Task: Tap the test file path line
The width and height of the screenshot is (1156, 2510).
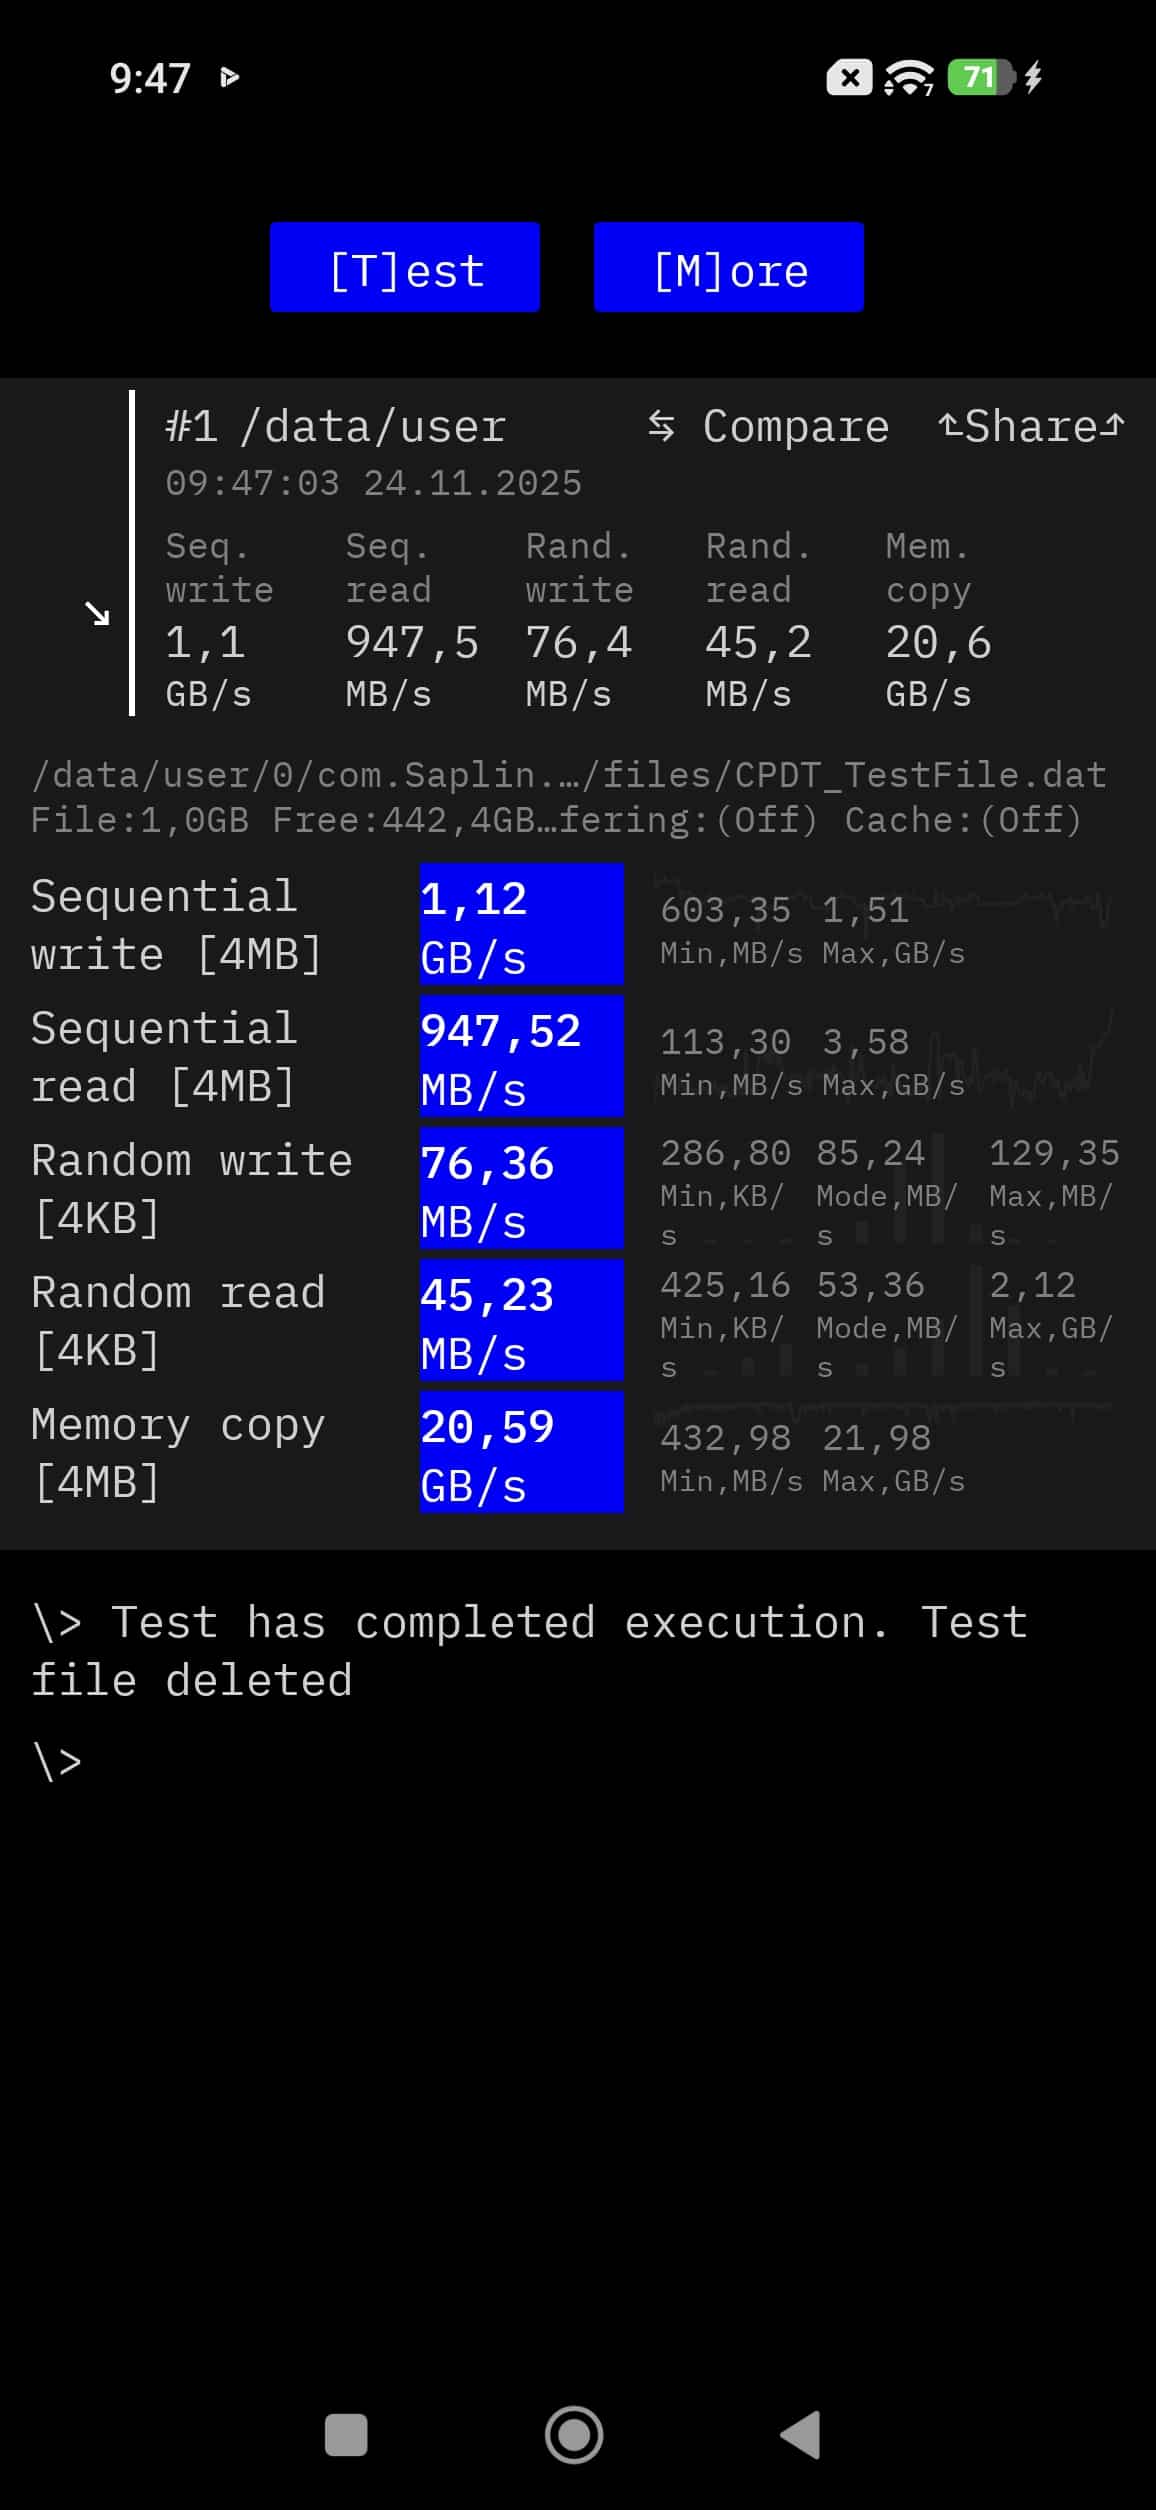Action: 568,776
